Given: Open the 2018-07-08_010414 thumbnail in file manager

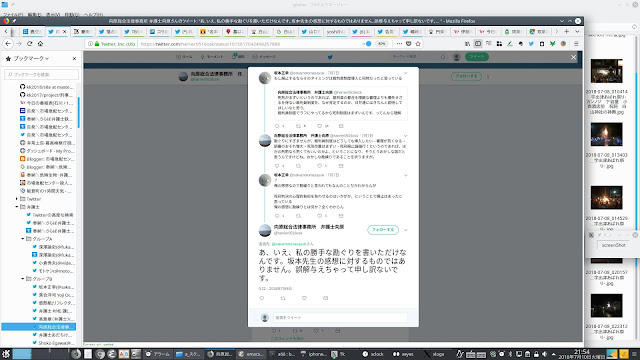Looking at the screenshot, I should 607,71.
